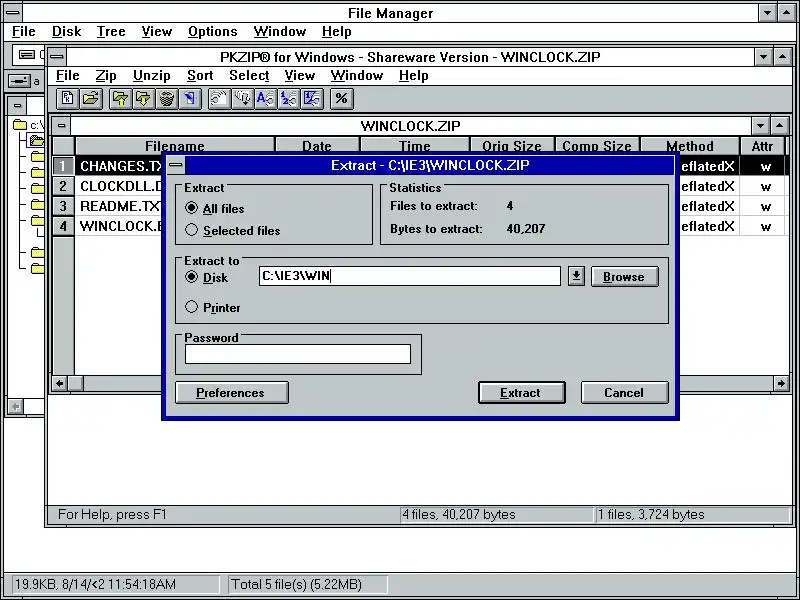Viewport: 800px width, 600px height.
Task: Open the Select menu in PKZIP
Action: click(249, 76)
